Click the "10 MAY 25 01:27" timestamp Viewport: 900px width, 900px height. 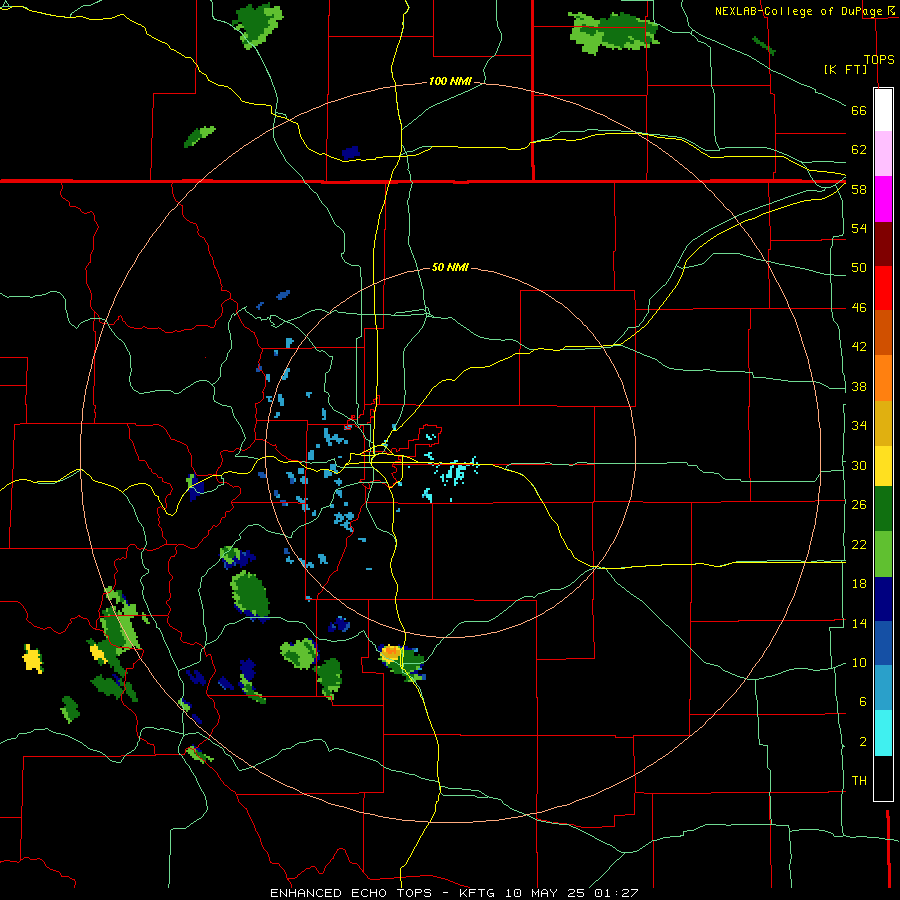(x=572, y=893)
